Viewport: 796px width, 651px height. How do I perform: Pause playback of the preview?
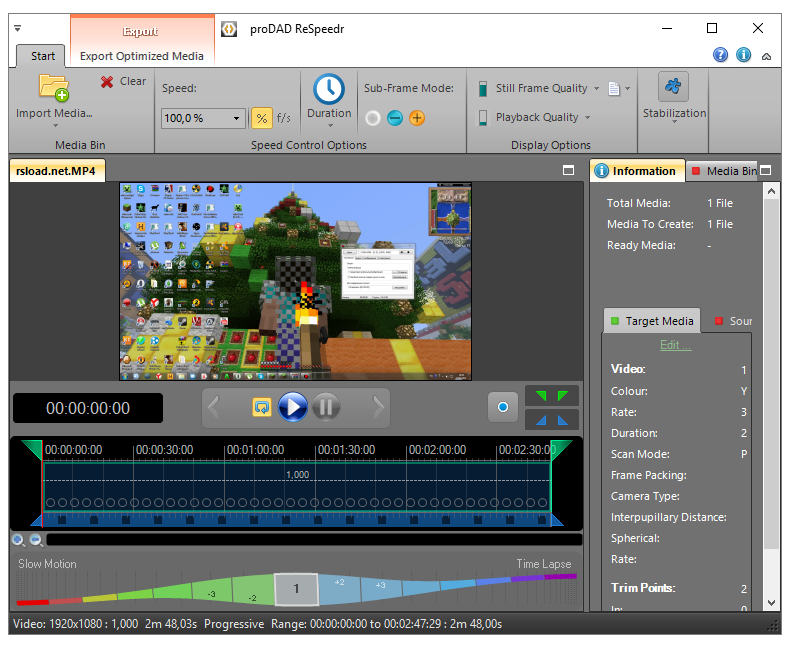click(326, 407)
